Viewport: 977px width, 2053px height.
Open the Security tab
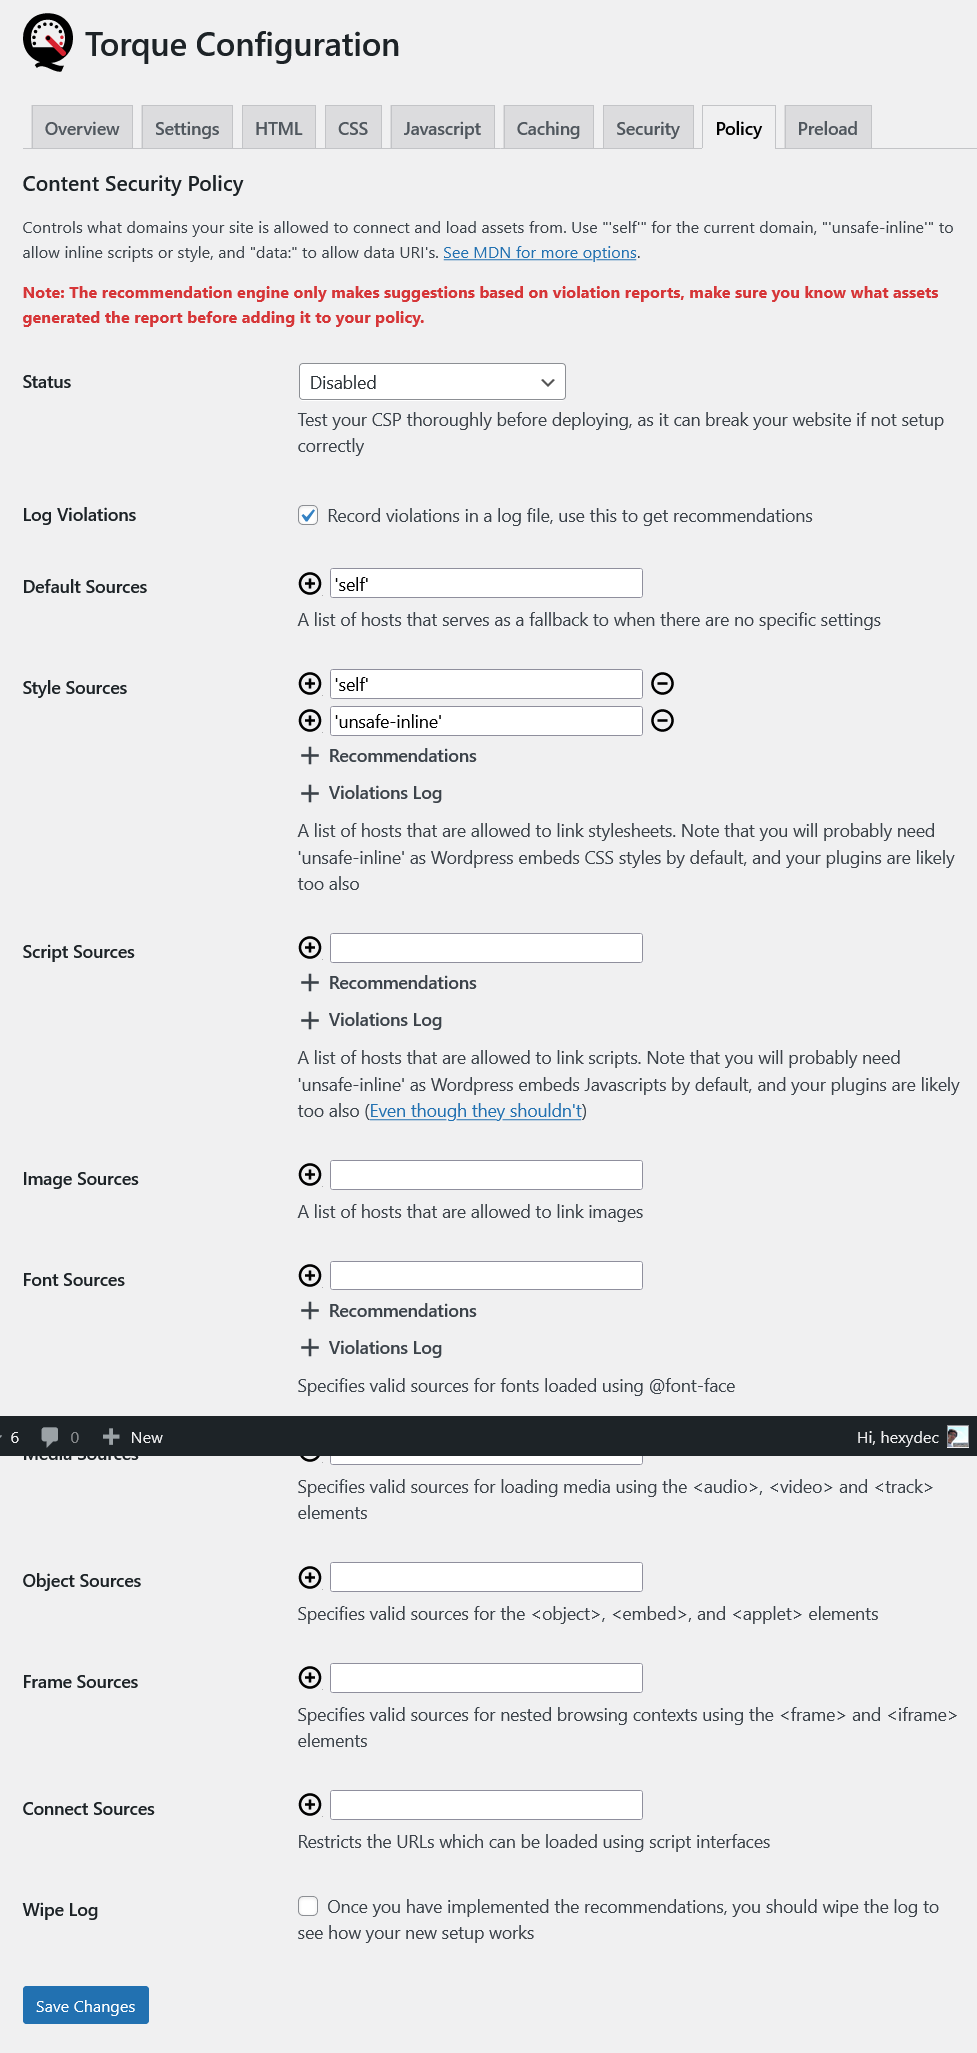[x=648, y=128]
